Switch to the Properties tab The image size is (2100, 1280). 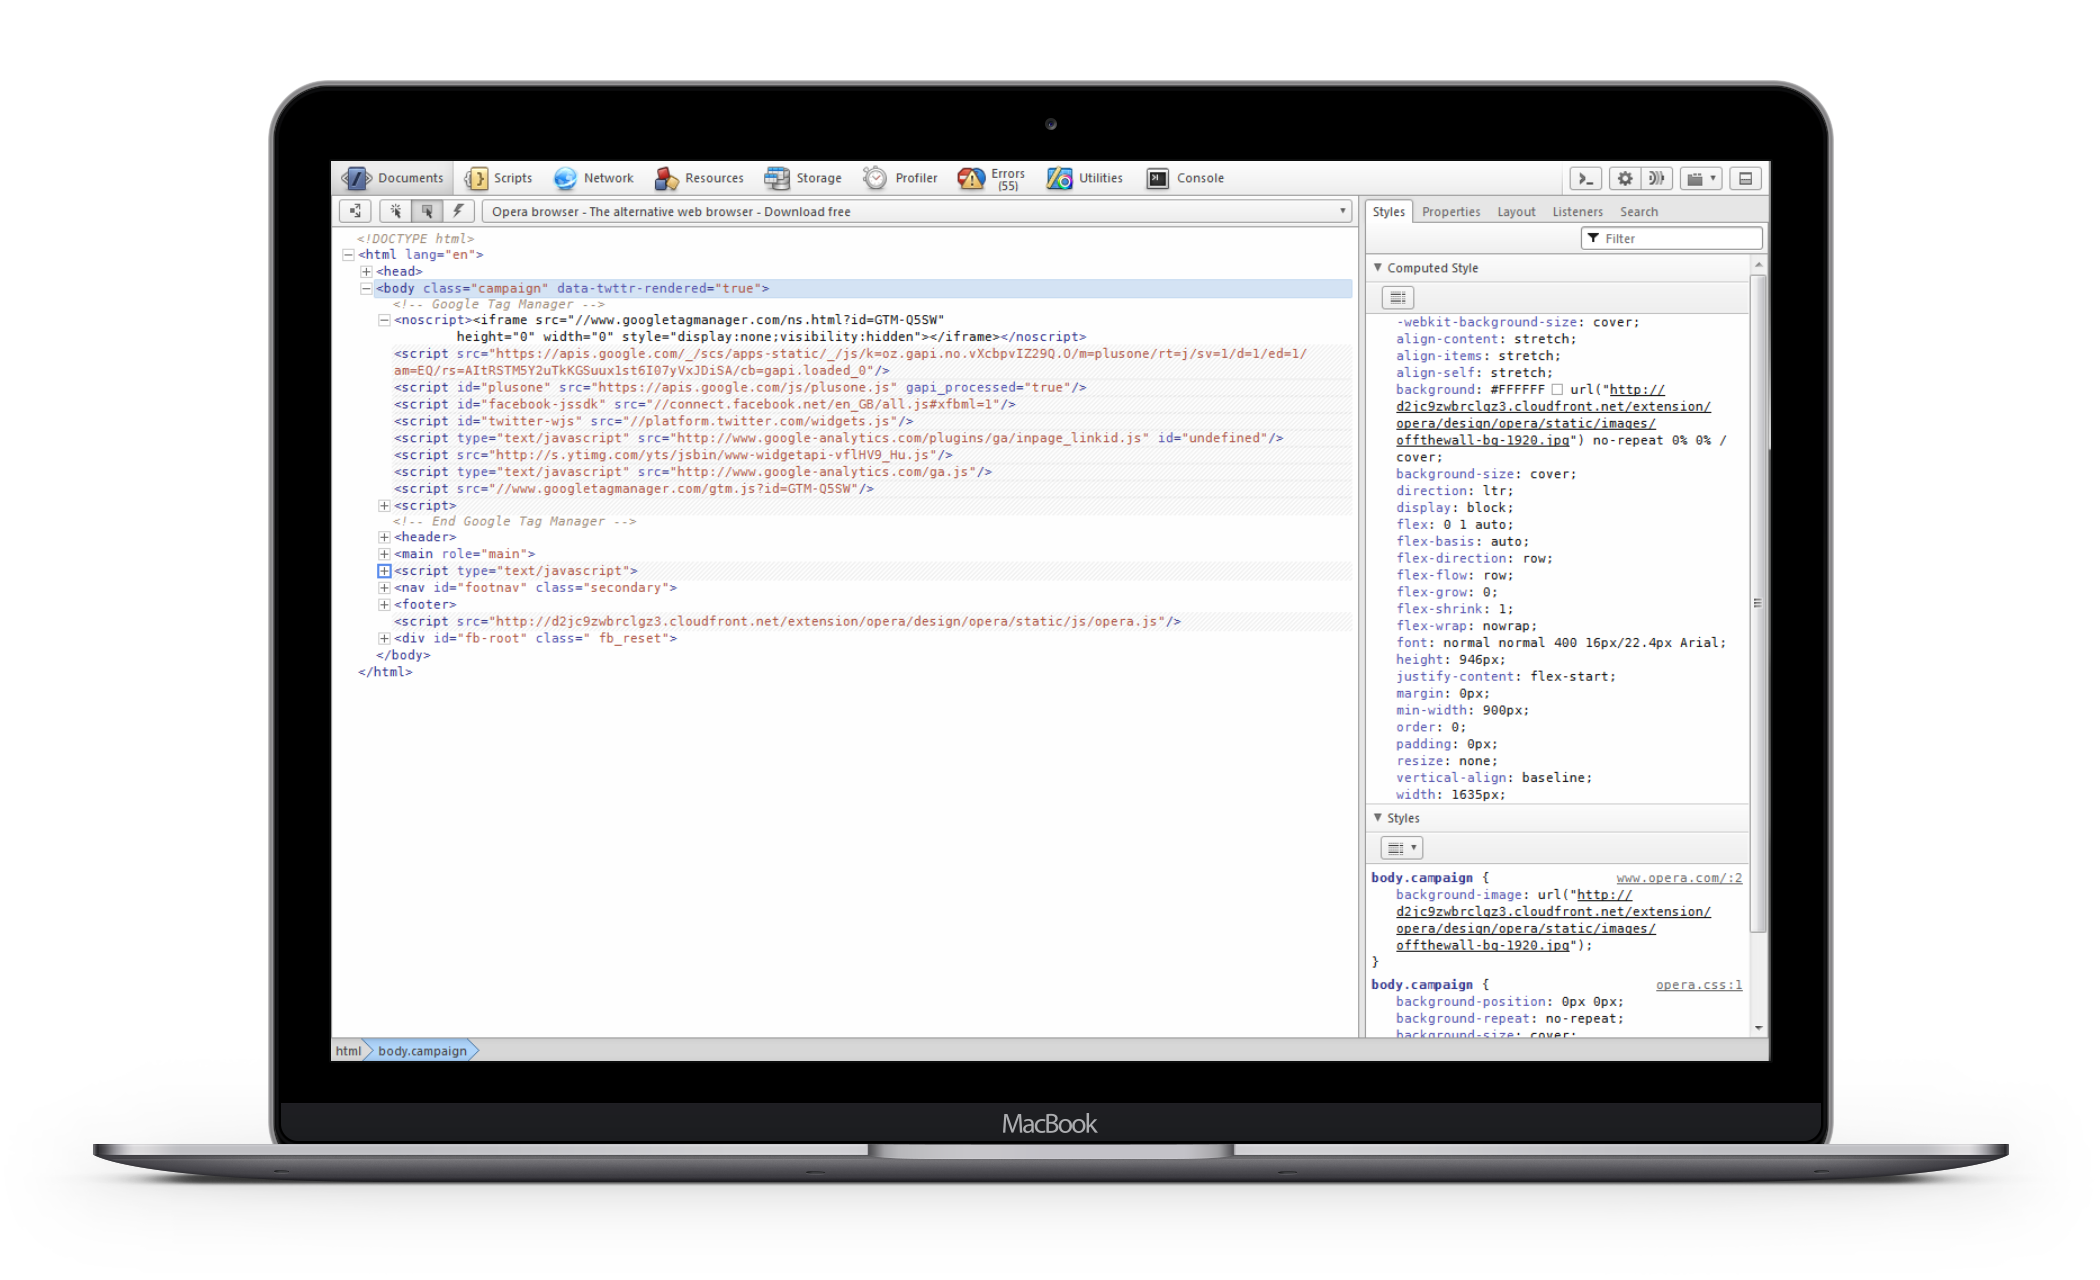coord(1450,212)
